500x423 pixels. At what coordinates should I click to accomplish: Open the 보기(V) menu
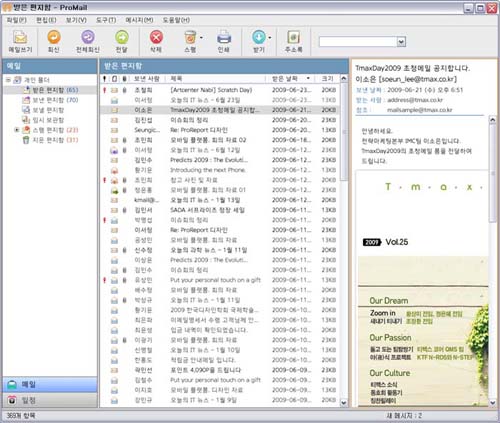coord(76,20)
